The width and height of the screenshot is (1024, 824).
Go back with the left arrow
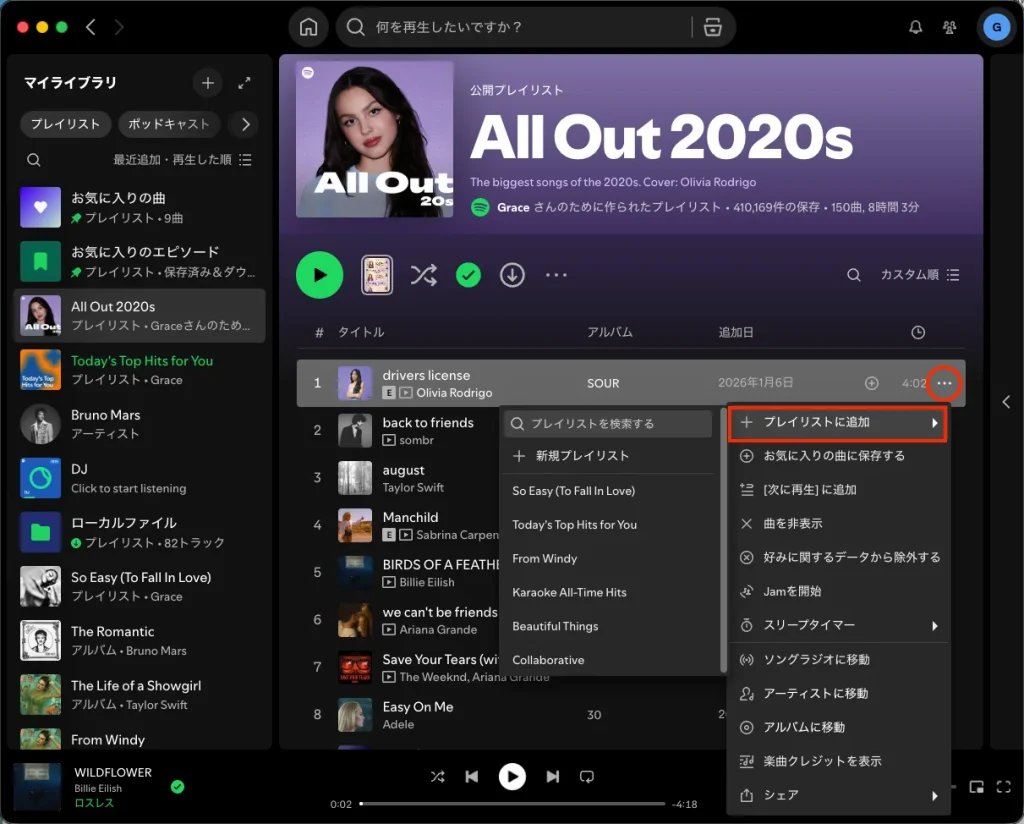pos(91,27)
